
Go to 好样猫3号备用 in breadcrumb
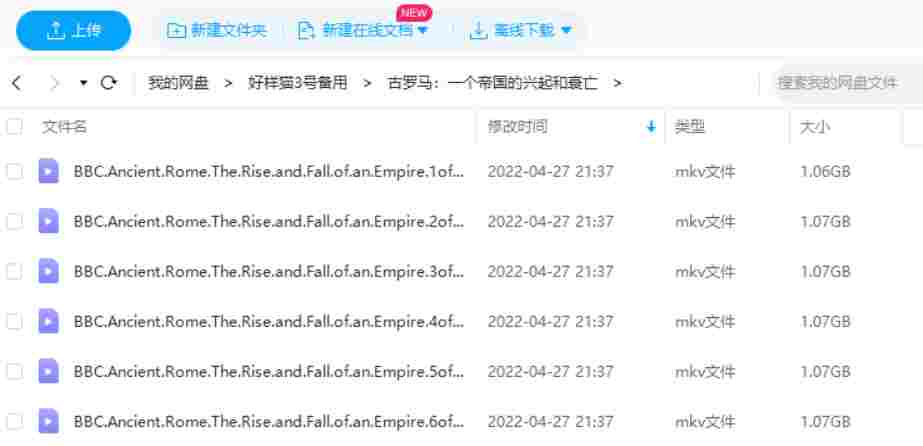tap(297, 83)
